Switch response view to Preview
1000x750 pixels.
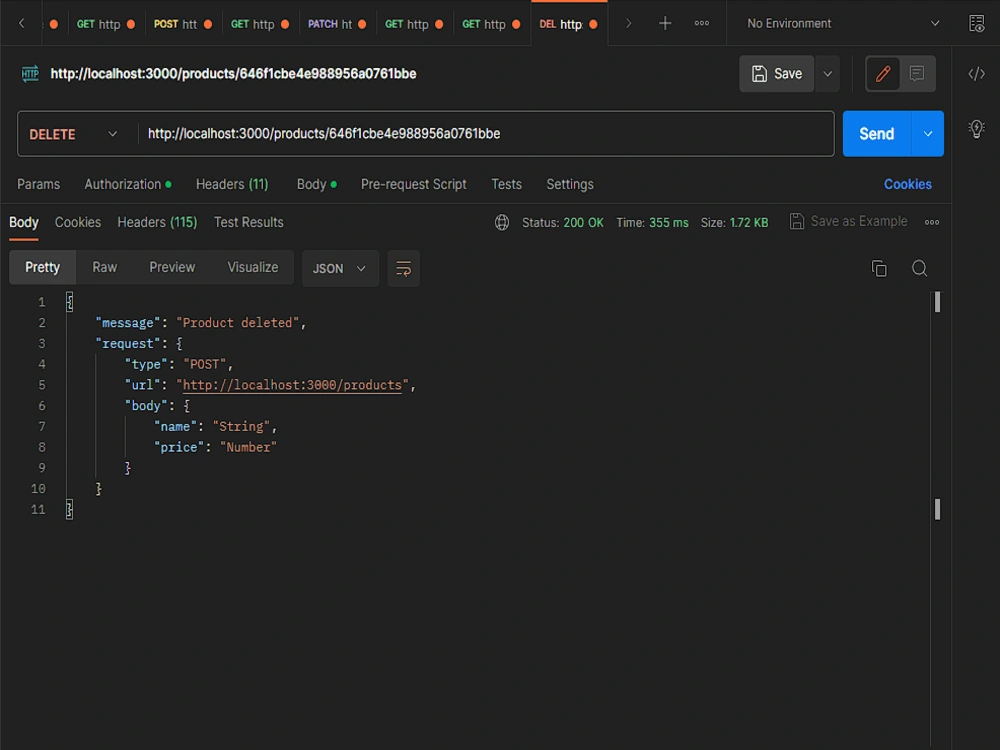pyautogui.click(x=171, y=267)
